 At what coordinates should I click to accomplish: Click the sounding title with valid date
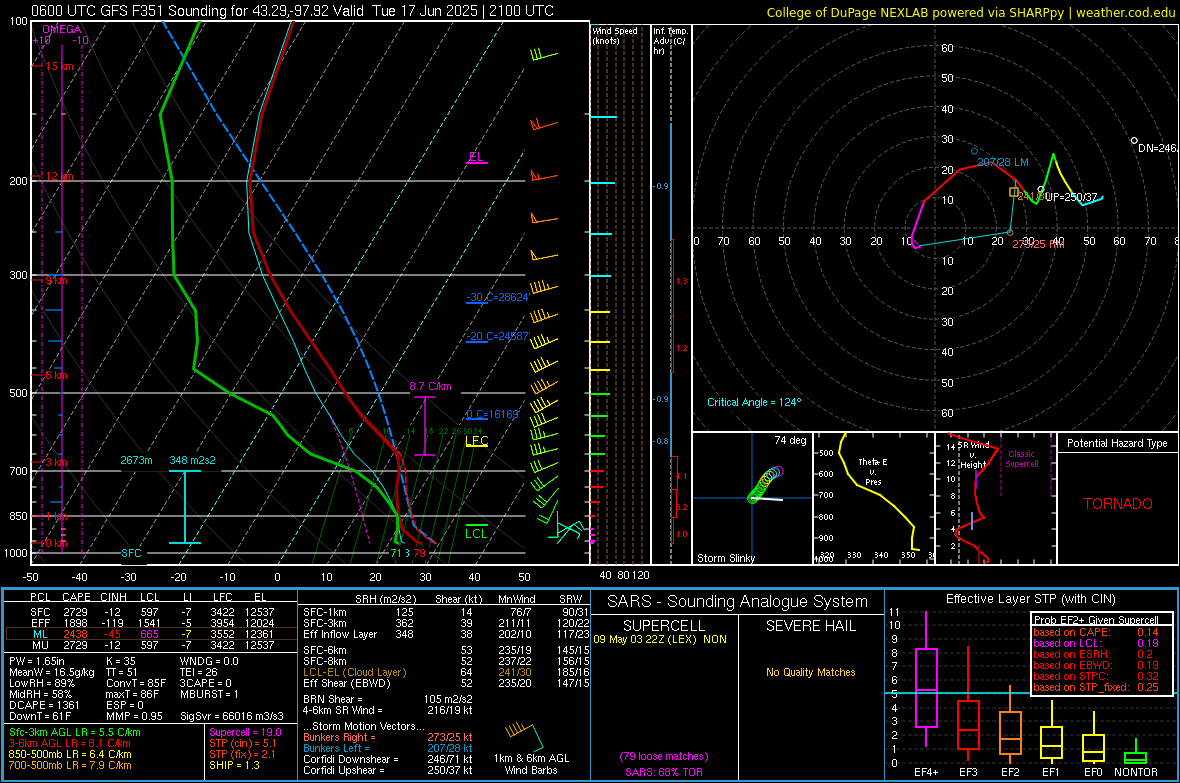tap(293, 11)
